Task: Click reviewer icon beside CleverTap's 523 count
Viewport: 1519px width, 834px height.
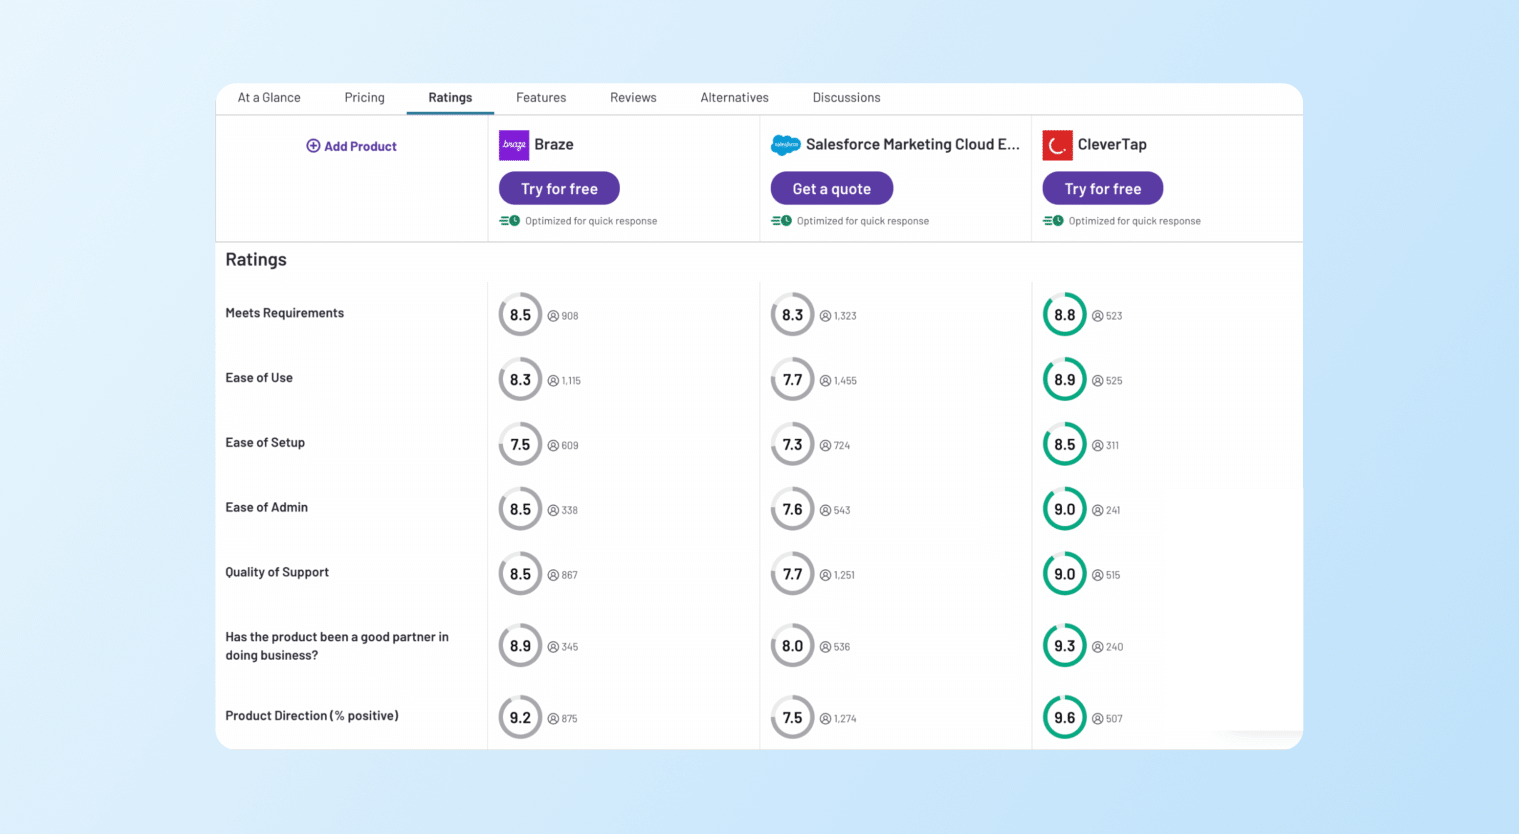Action: click(1097, 316)
